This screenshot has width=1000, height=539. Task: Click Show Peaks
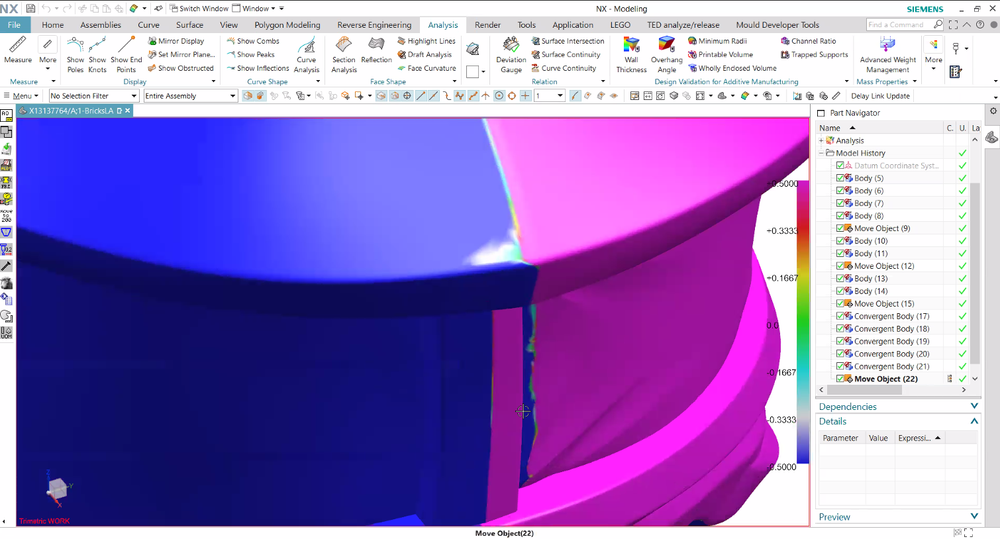[x=251, y=55]
